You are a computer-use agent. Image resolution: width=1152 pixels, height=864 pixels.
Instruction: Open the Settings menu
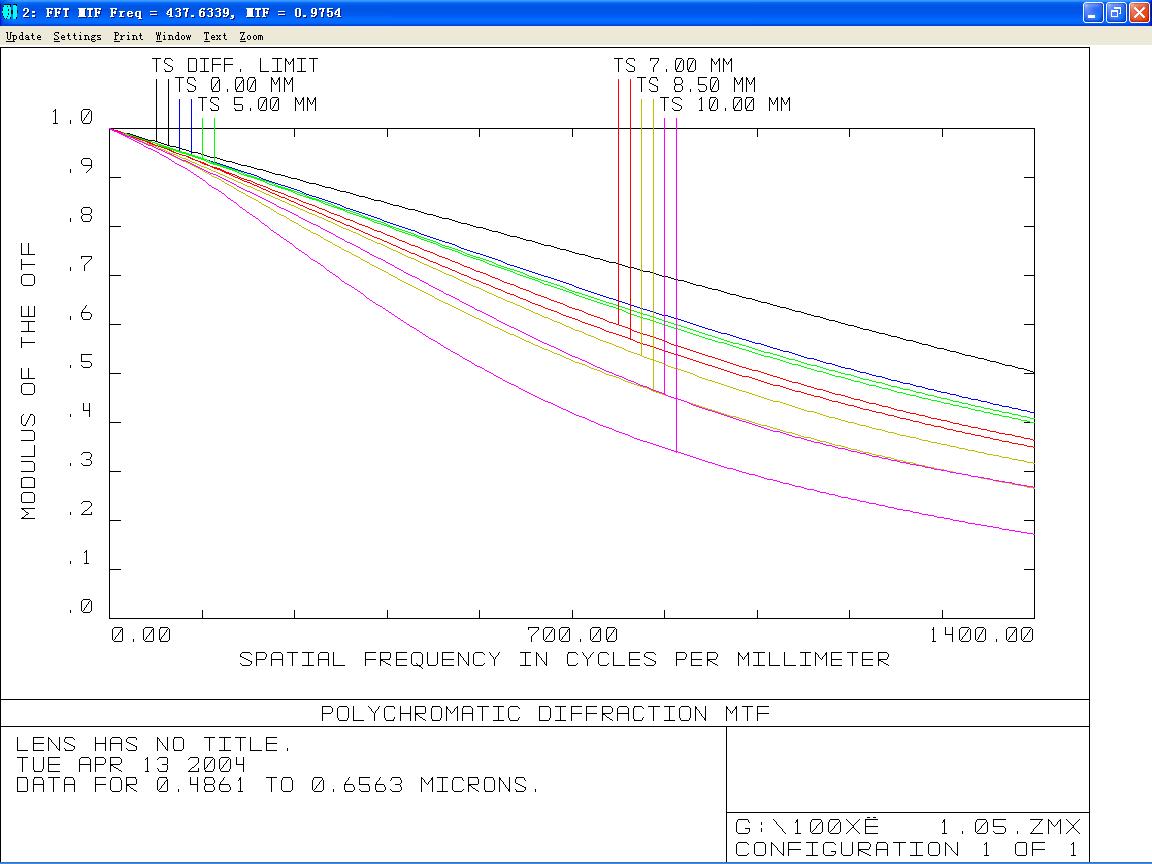[x=77, y=36]
